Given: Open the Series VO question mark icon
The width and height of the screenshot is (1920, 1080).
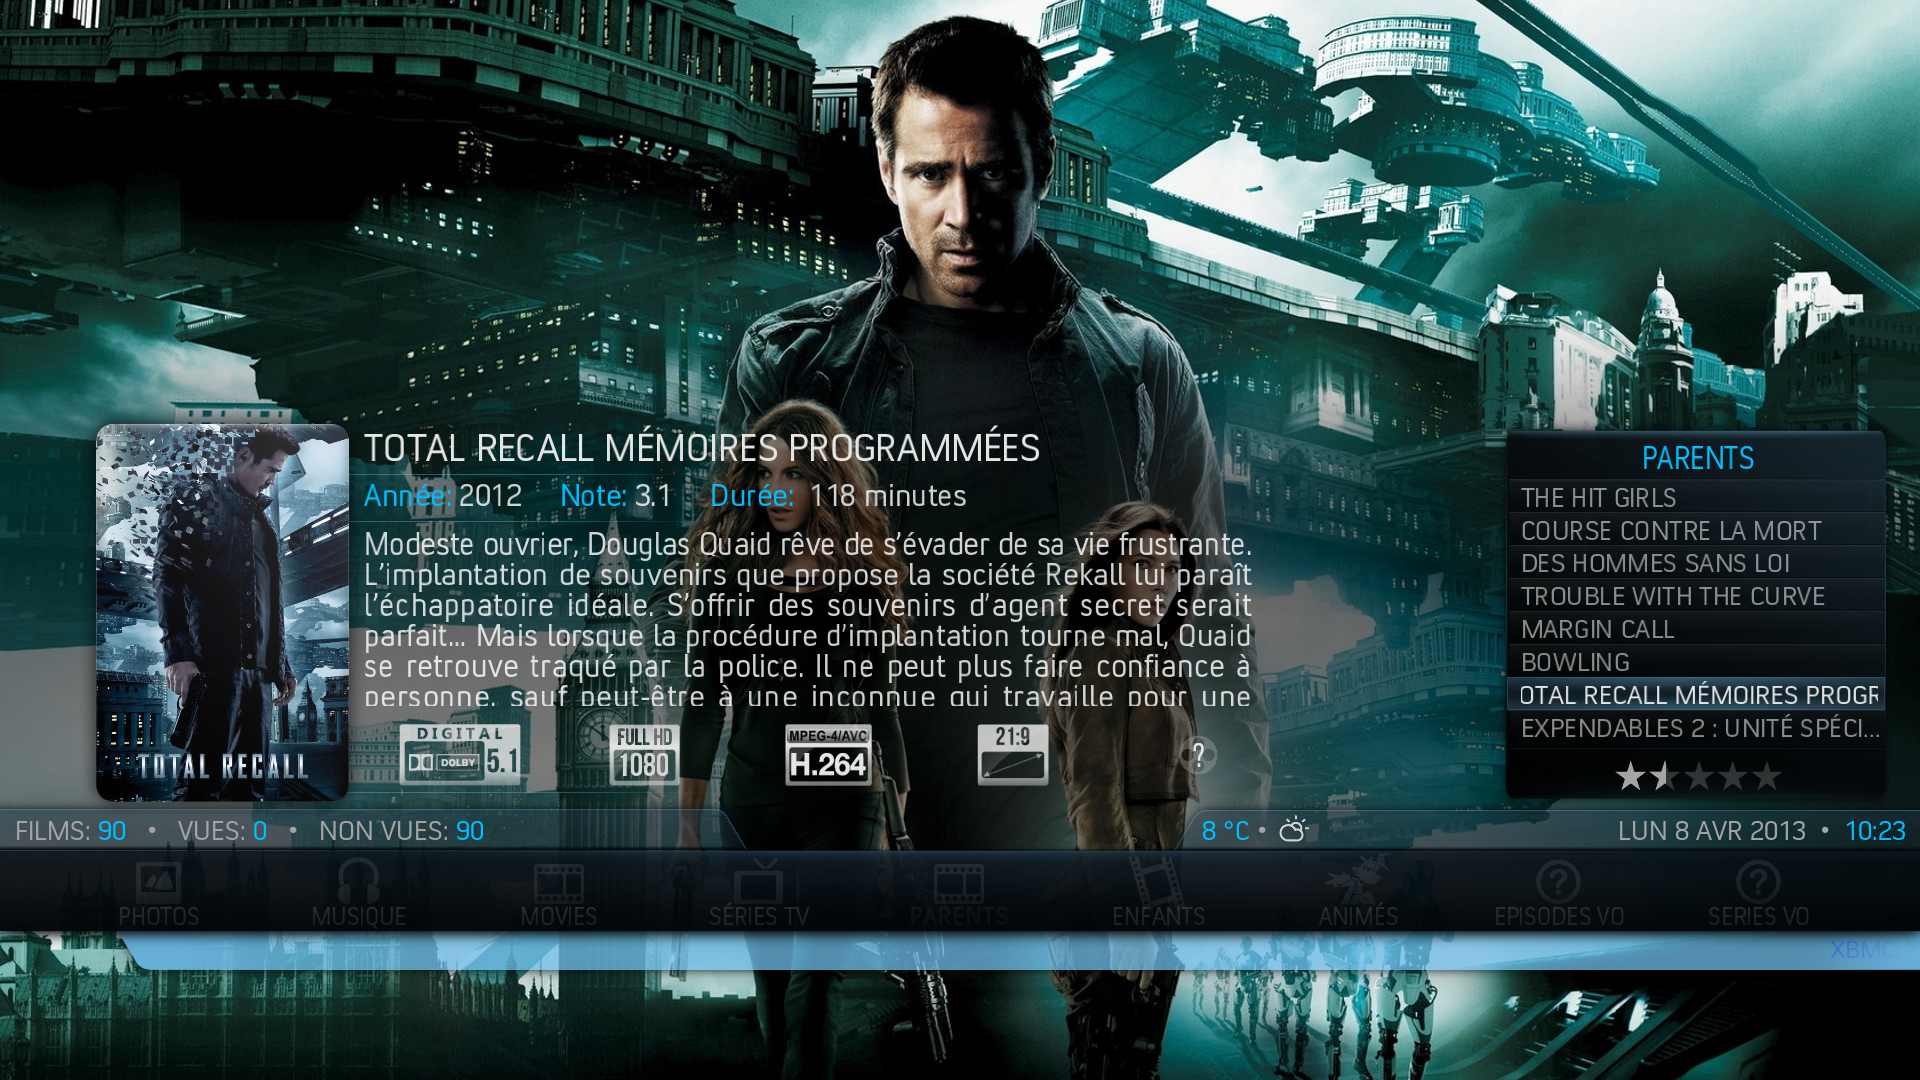Looking at the screenshot, I should tap(1758, 882).
